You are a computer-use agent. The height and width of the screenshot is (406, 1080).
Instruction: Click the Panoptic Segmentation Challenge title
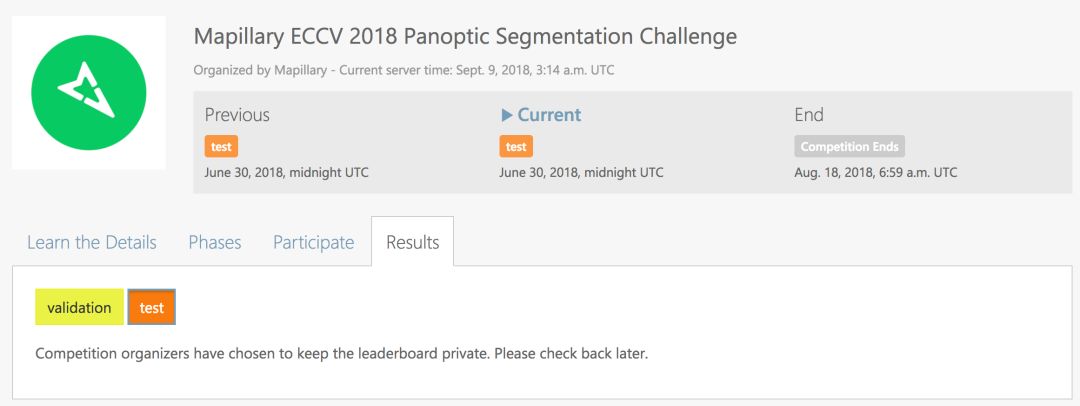coord(465,37)
